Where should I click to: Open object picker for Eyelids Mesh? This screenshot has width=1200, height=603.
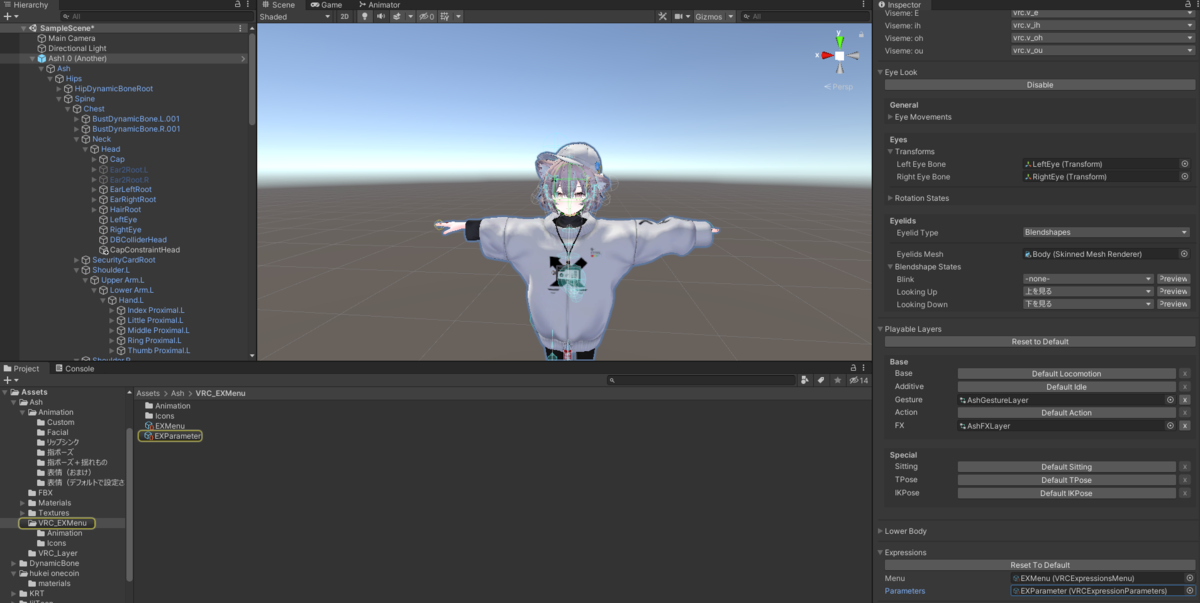coord(1184,254)
